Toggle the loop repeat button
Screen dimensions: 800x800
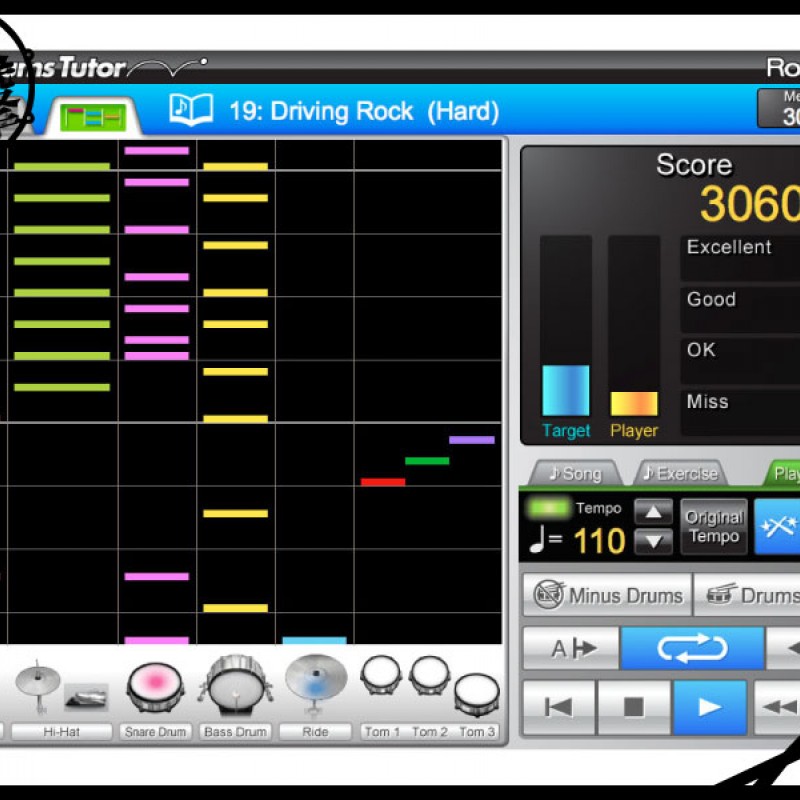692,648
